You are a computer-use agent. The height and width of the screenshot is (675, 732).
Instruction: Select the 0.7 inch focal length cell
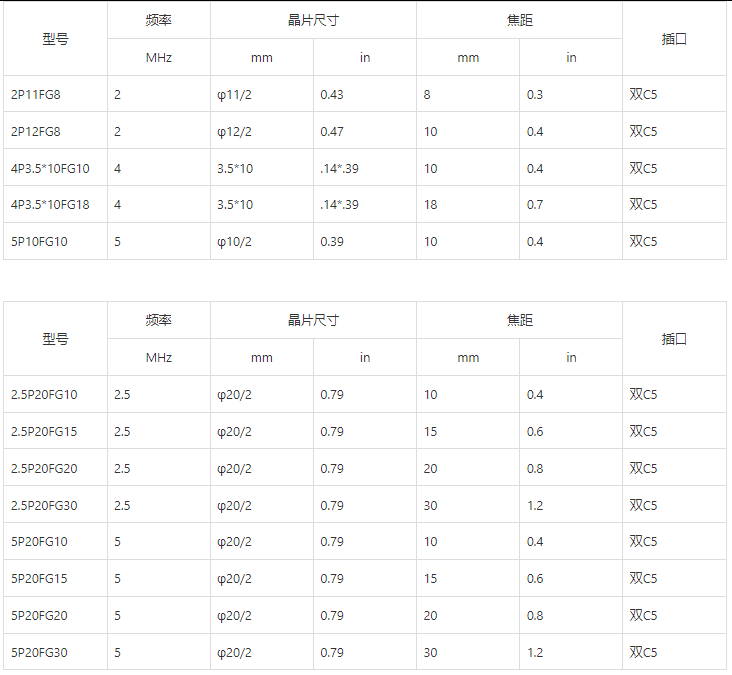point(535,205)
